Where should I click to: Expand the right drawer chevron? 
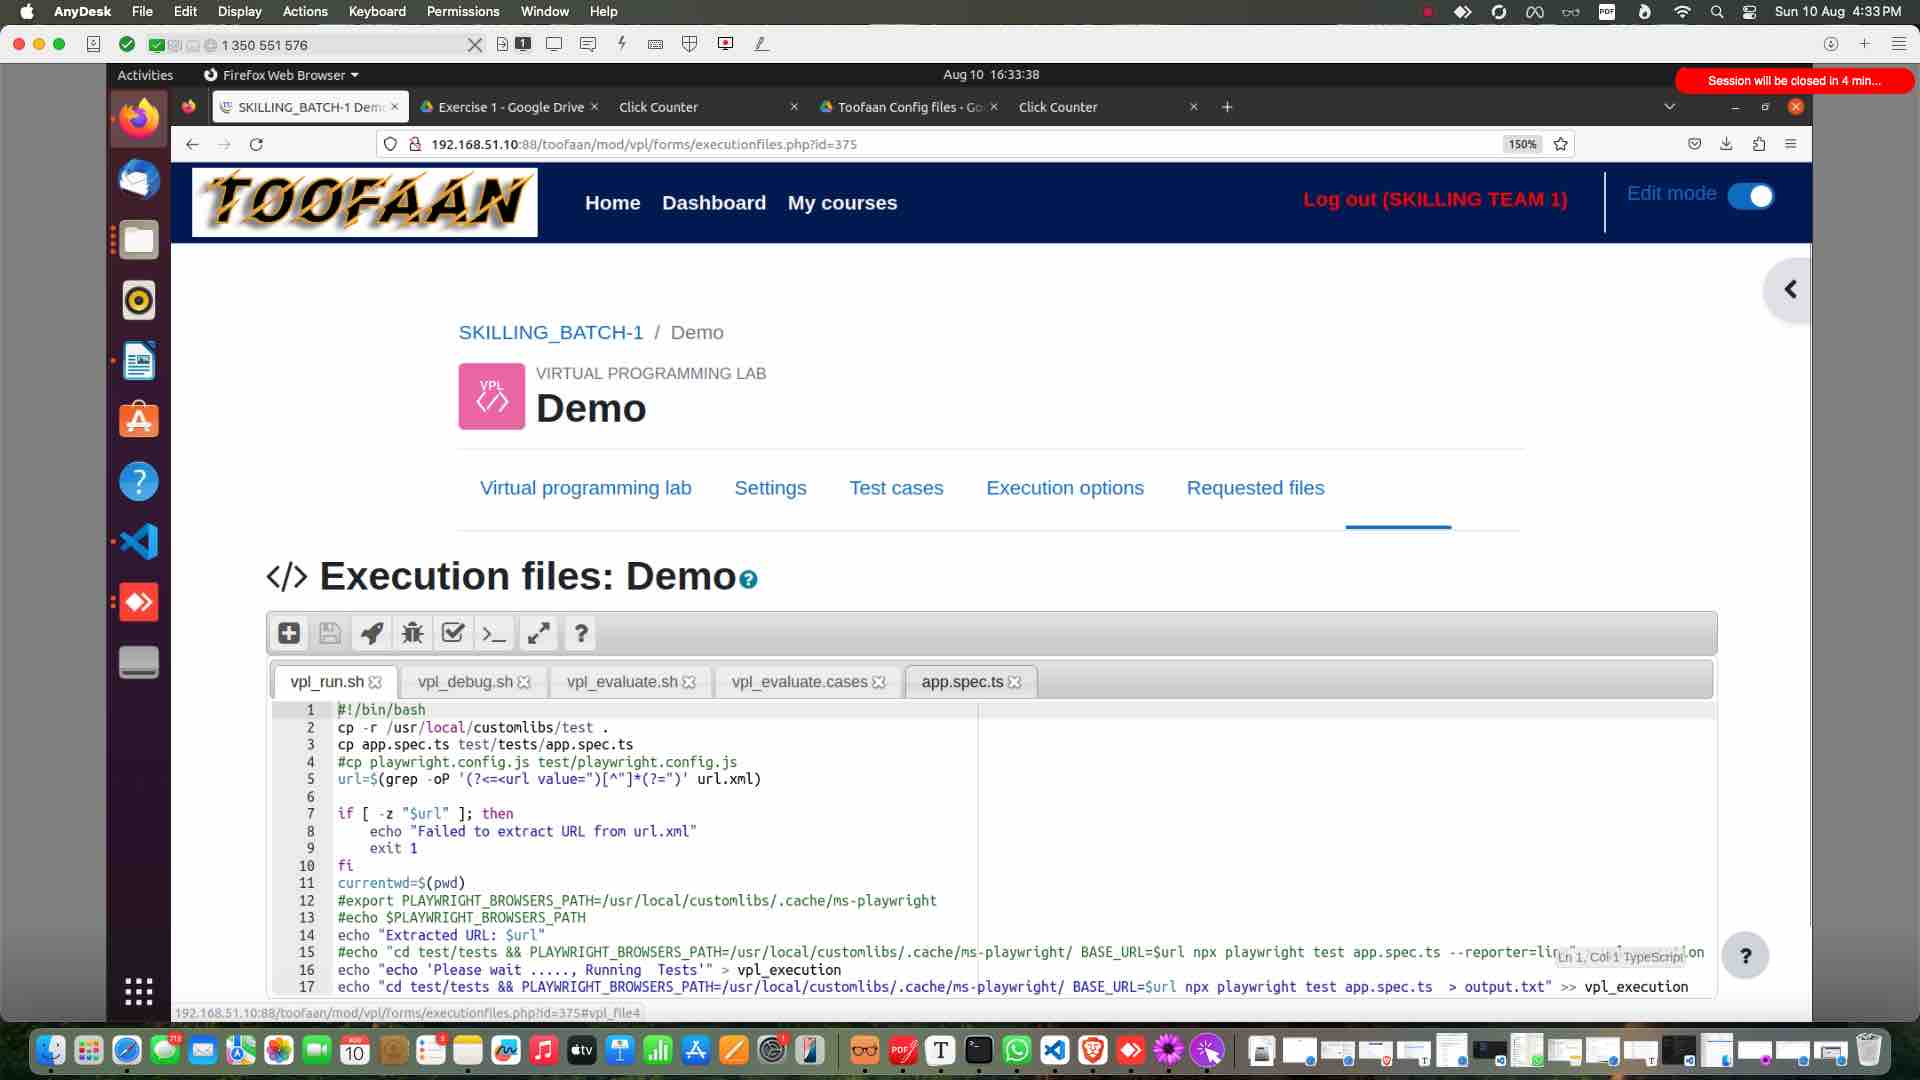click(x=1790, y=290)
